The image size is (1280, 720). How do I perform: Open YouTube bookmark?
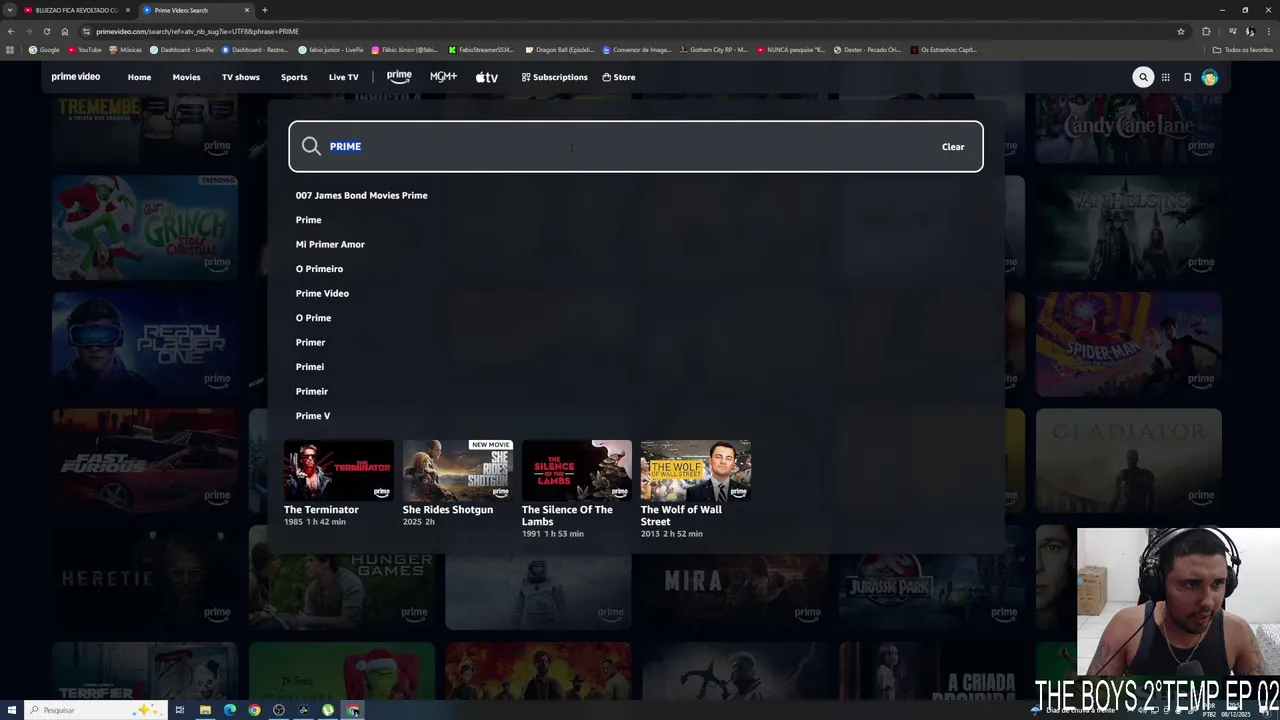[x=84, y=49]
